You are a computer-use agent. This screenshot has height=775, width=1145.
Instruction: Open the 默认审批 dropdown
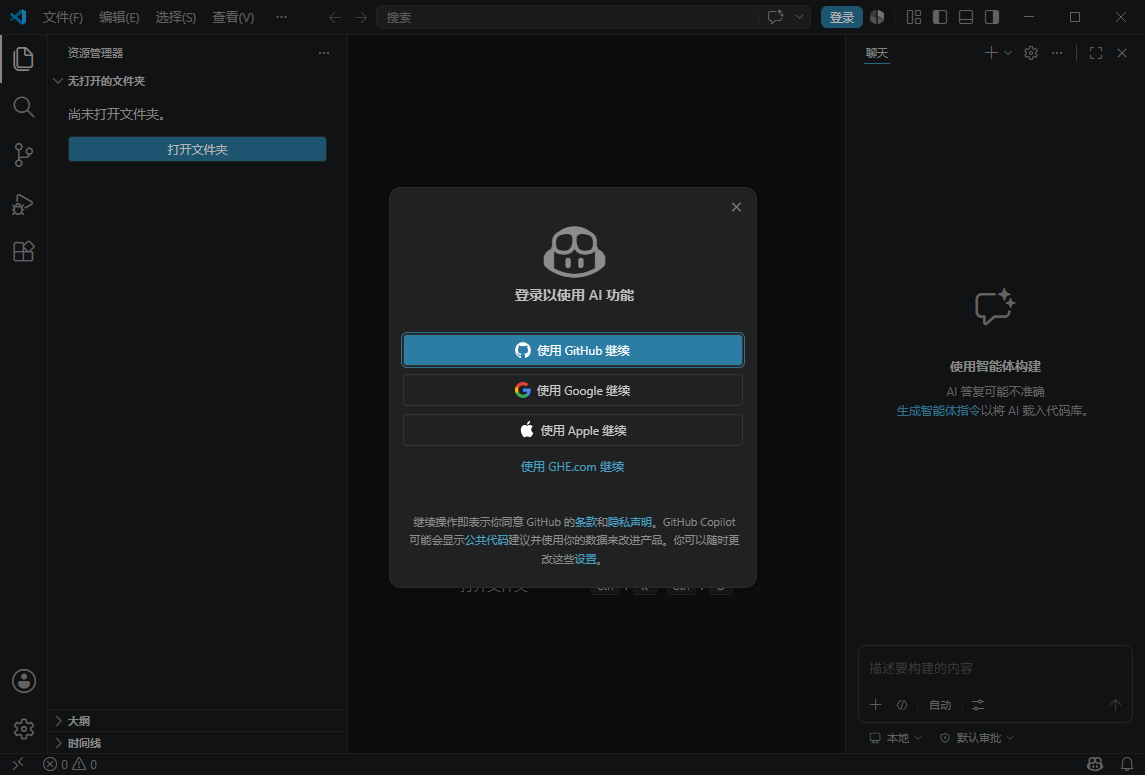[976, 738]
